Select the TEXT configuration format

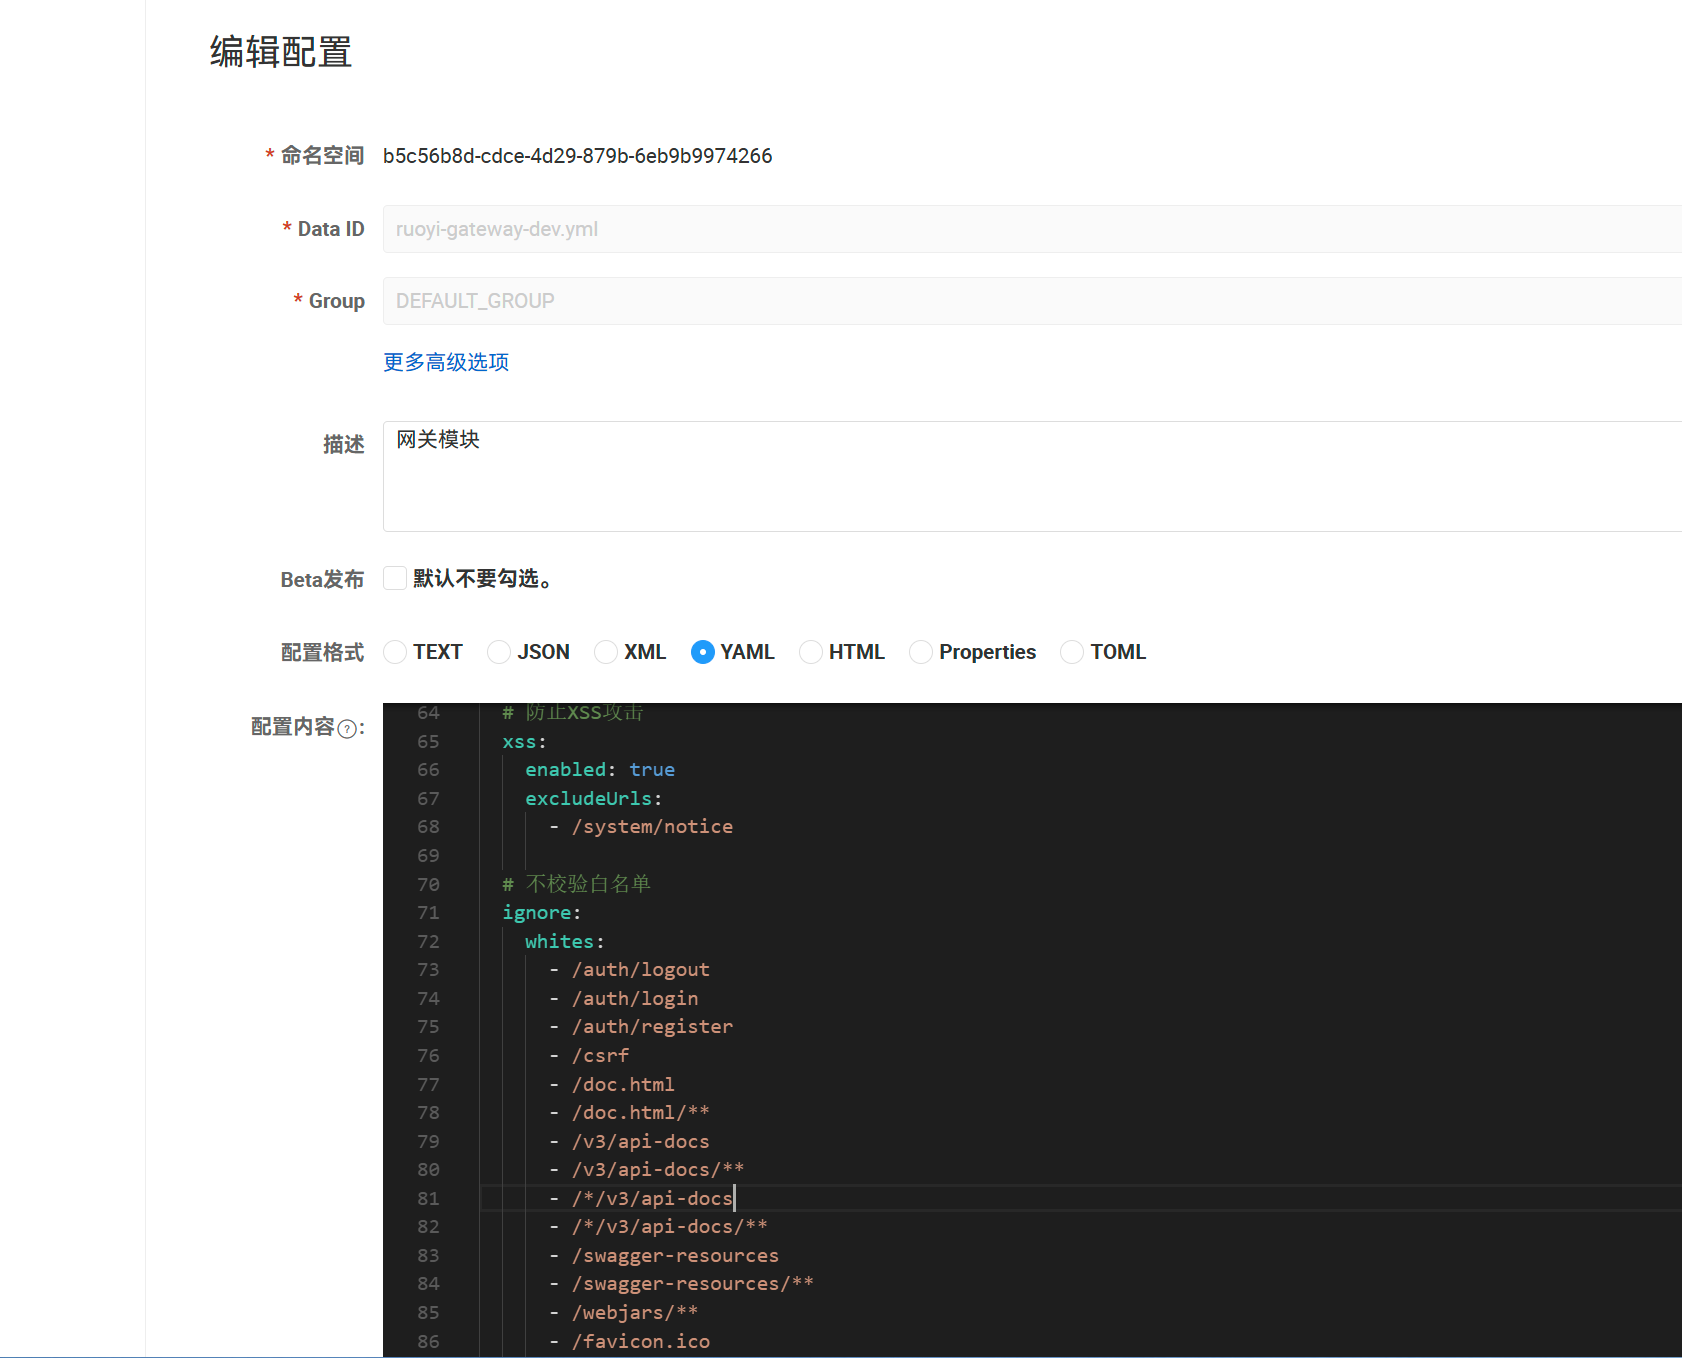[396, 652]
